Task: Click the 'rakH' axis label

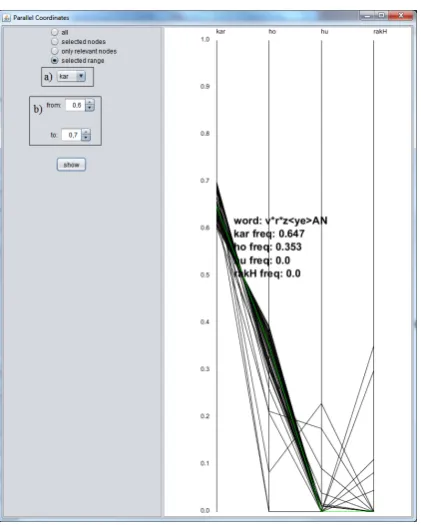Action: (x=380, y=31)
